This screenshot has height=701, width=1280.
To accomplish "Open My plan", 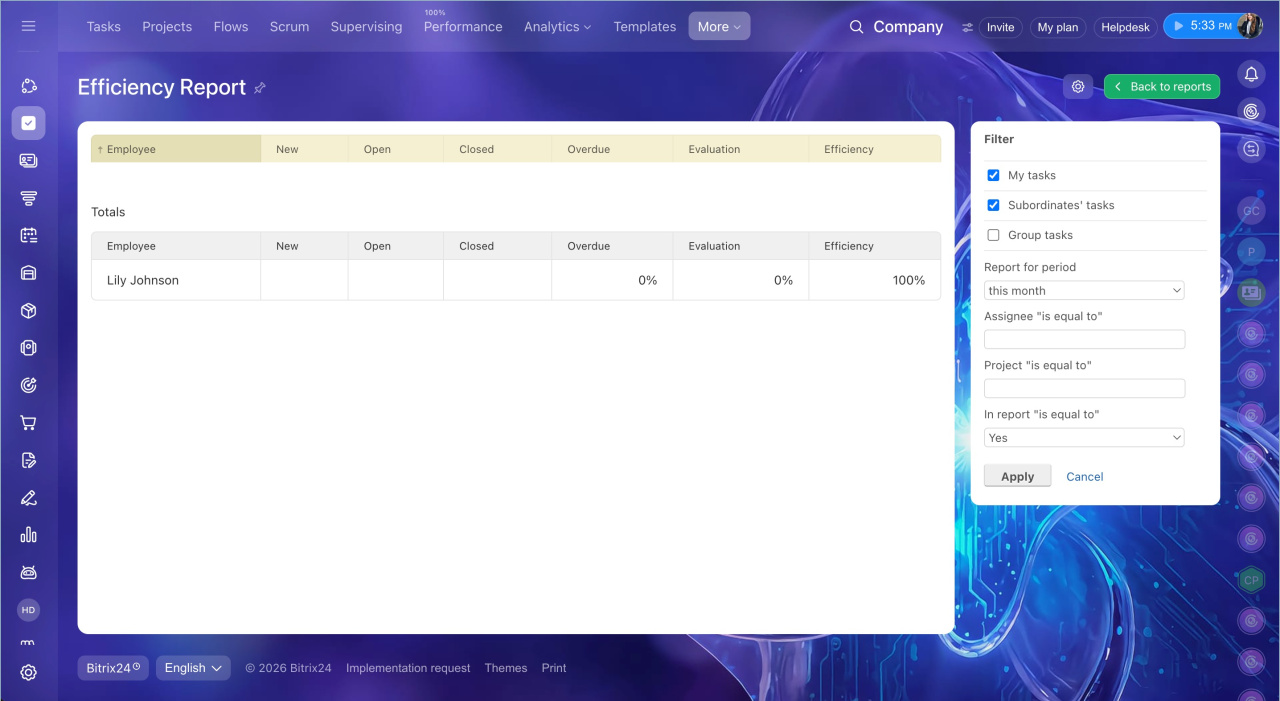I will 1058,28.
